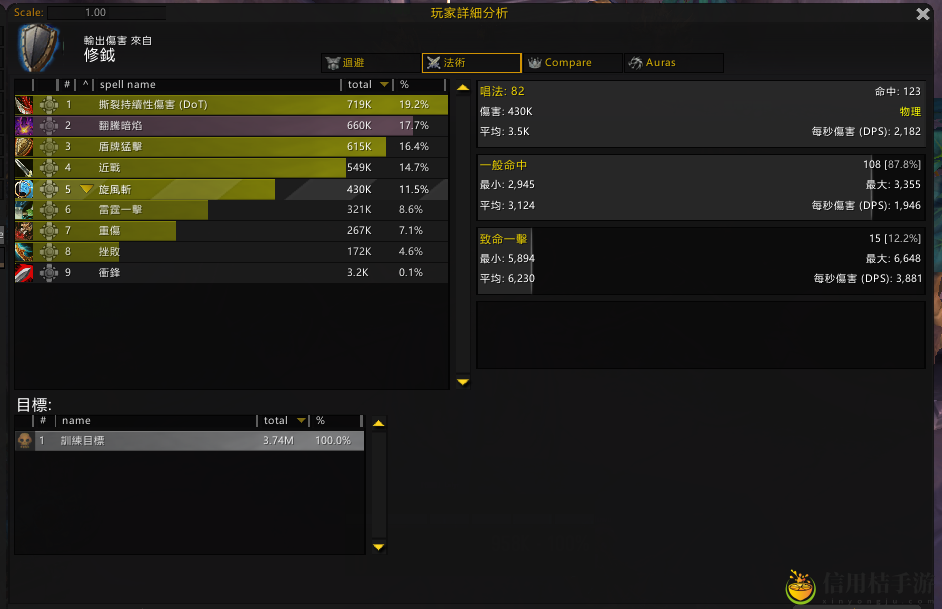The image size is (942, 609).
Task: Click the 挫敗 spell icon
Action: pyautogui.click(x=24, y=252)
